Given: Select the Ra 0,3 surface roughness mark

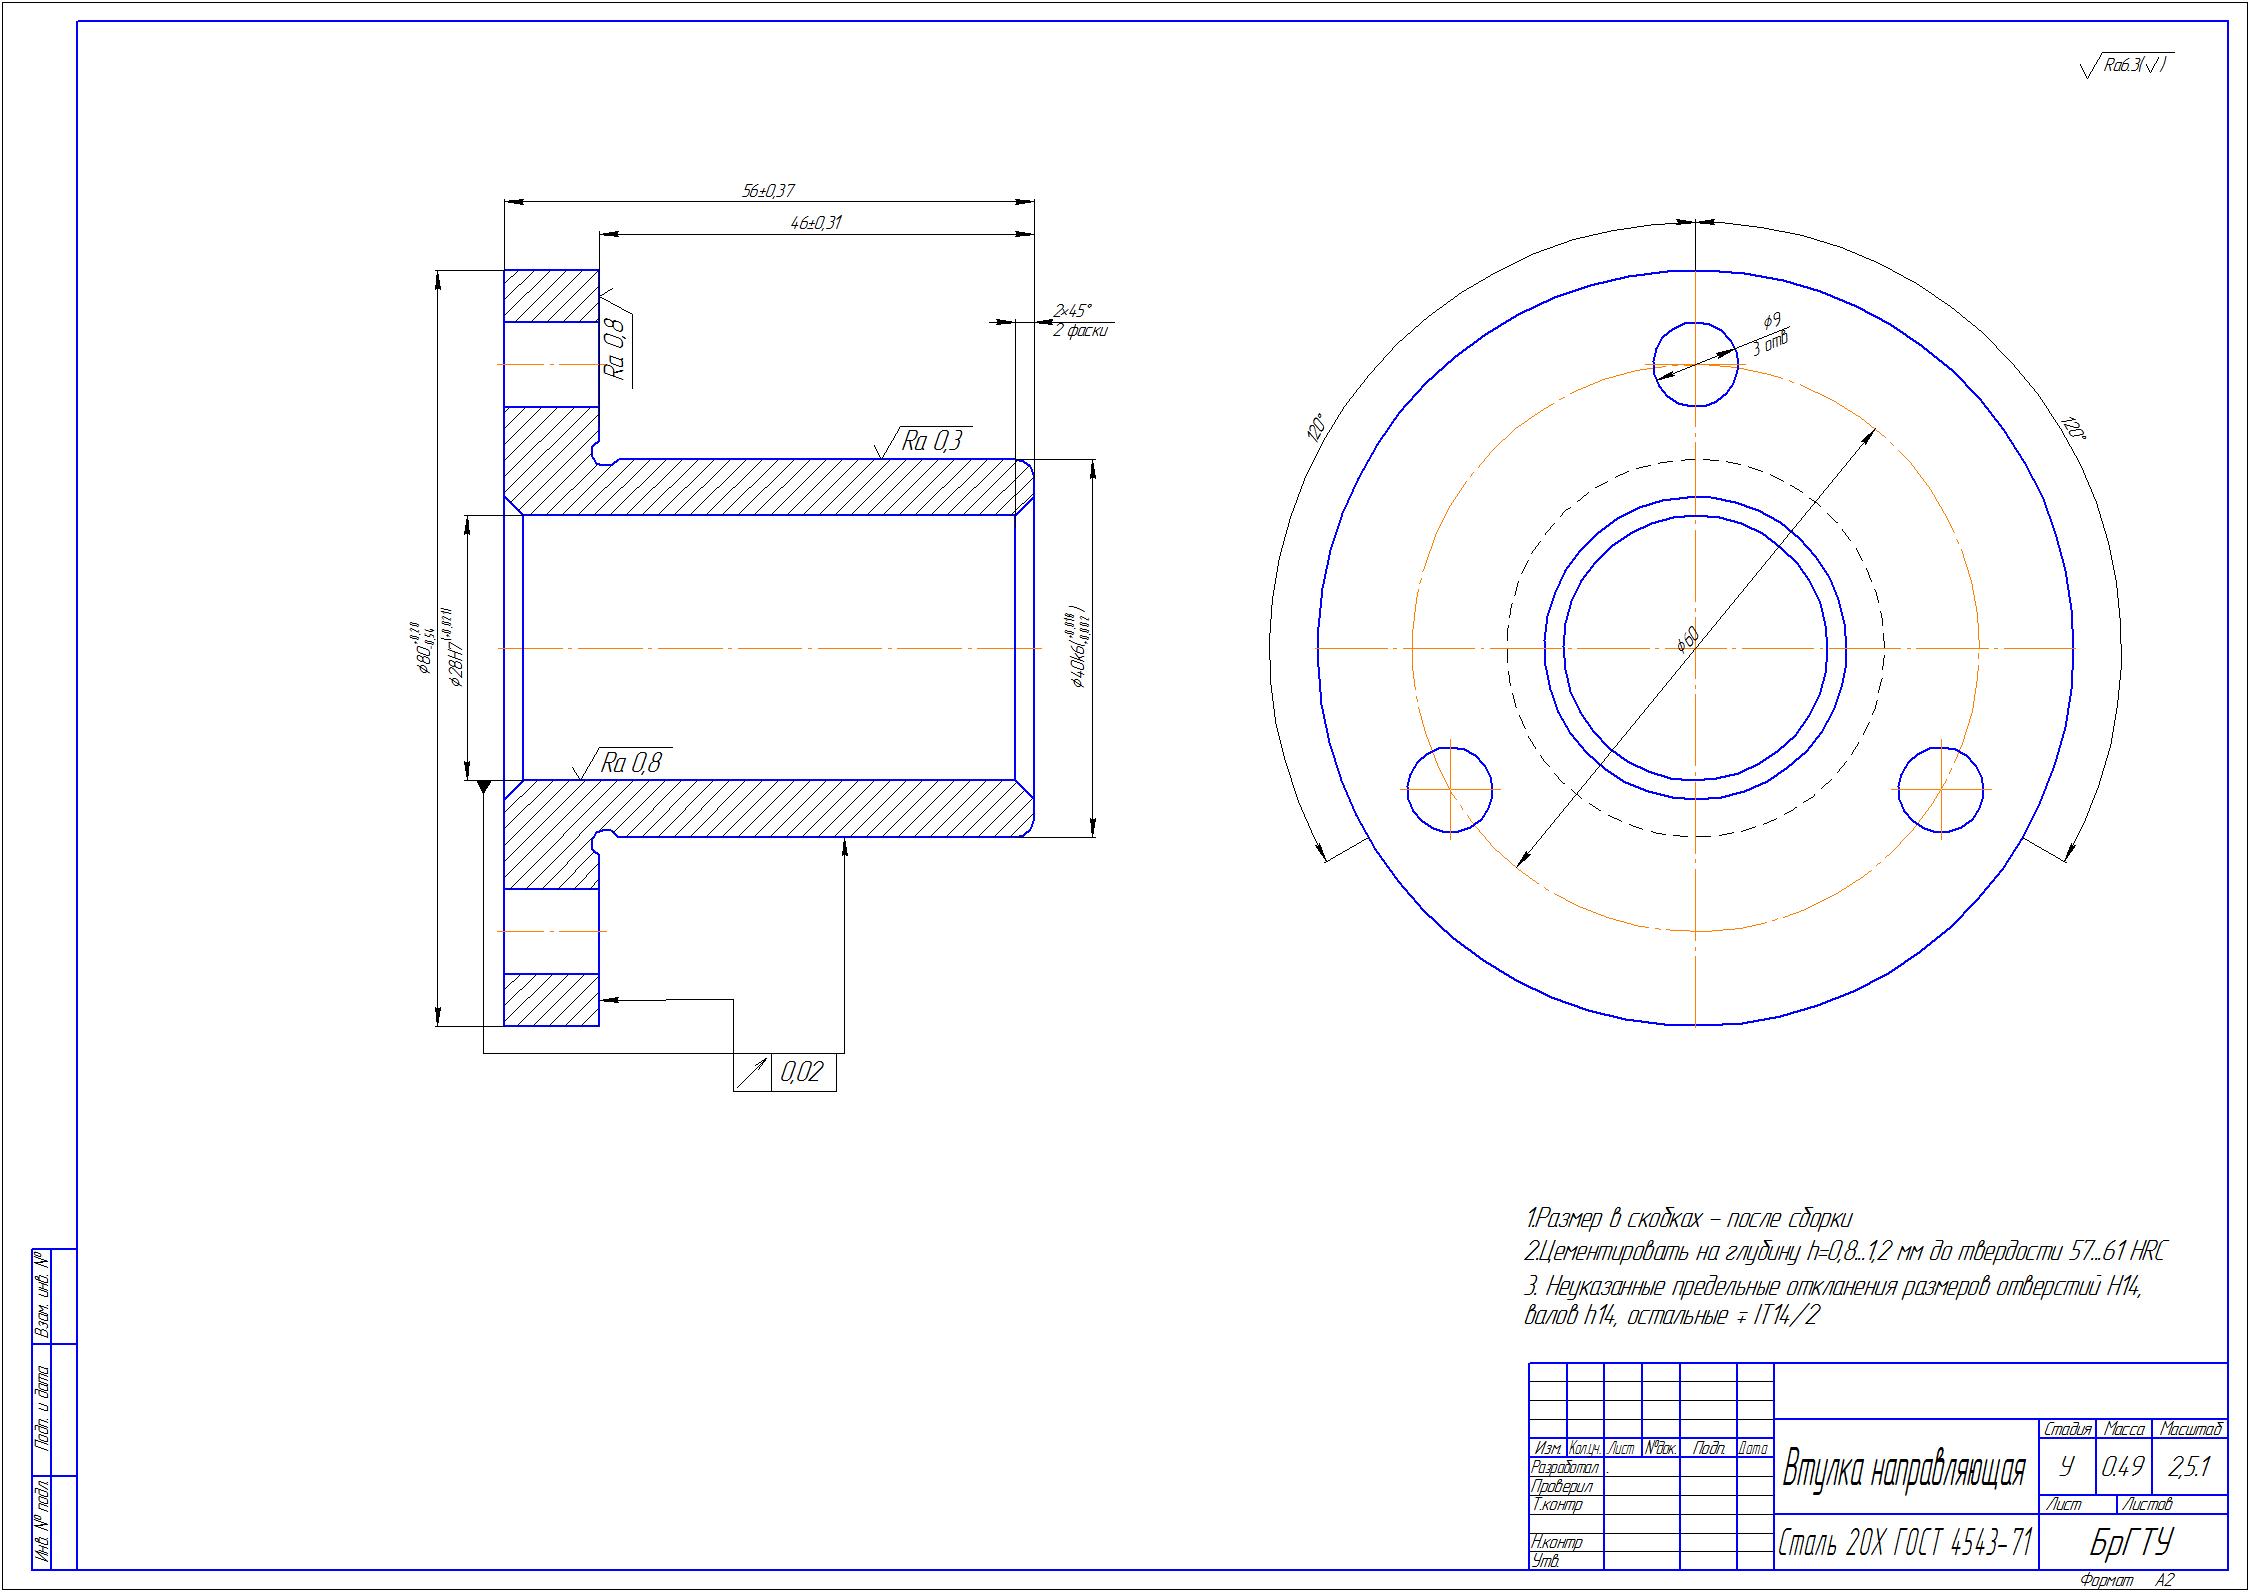Looking at the screenshot, I should [923, 441].
